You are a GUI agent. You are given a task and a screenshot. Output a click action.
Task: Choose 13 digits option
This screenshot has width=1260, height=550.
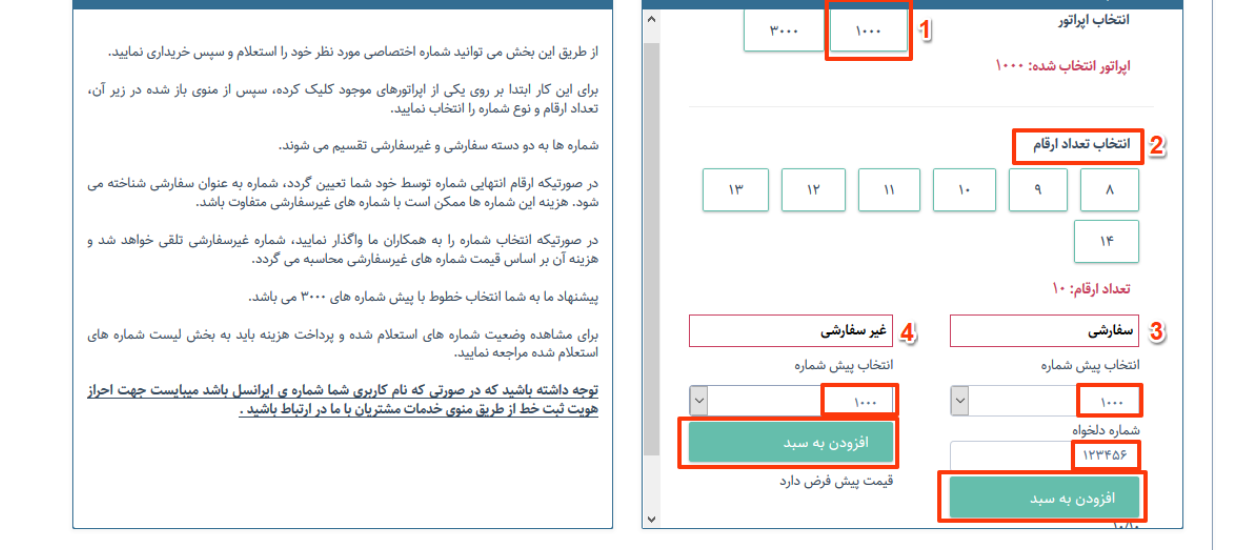[736, 190]
